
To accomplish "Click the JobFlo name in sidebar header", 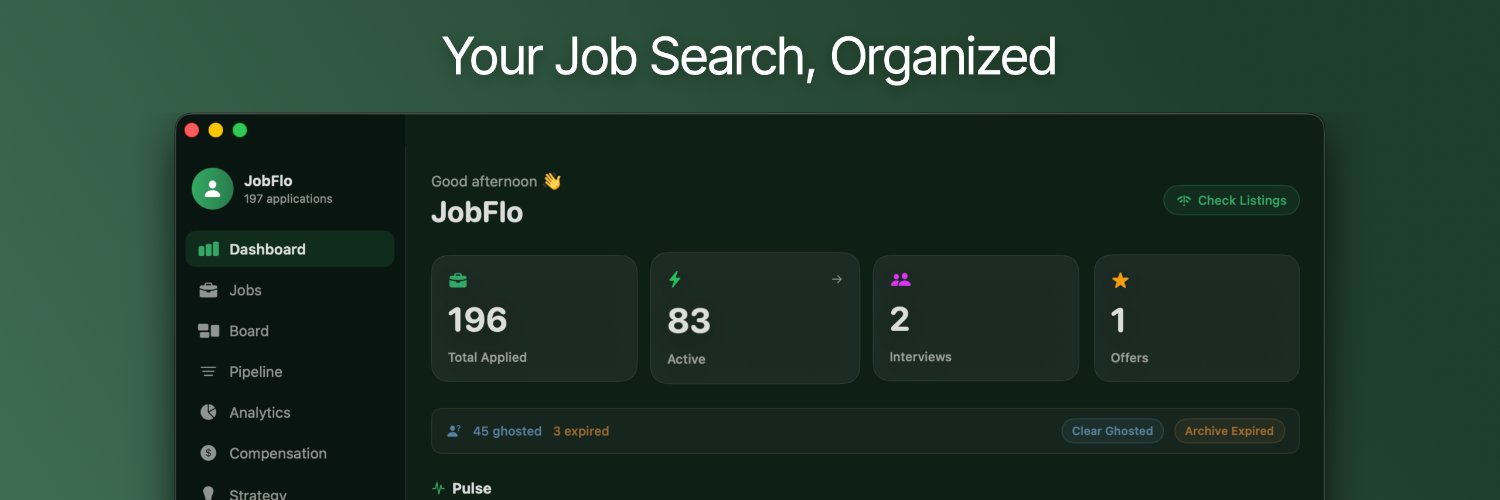I will point(268,181).
